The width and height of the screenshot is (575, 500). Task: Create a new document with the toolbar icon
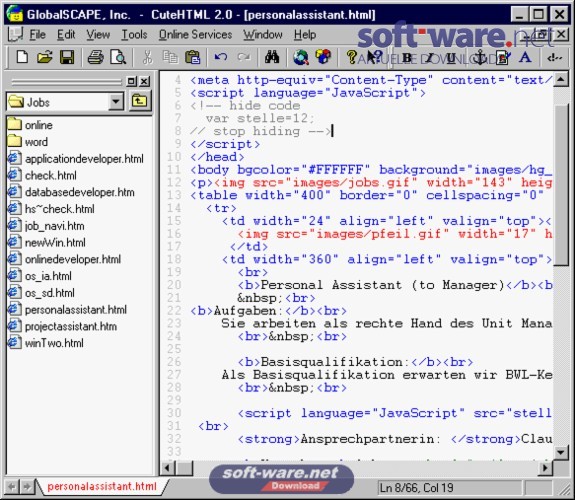[x=22, y=57]
